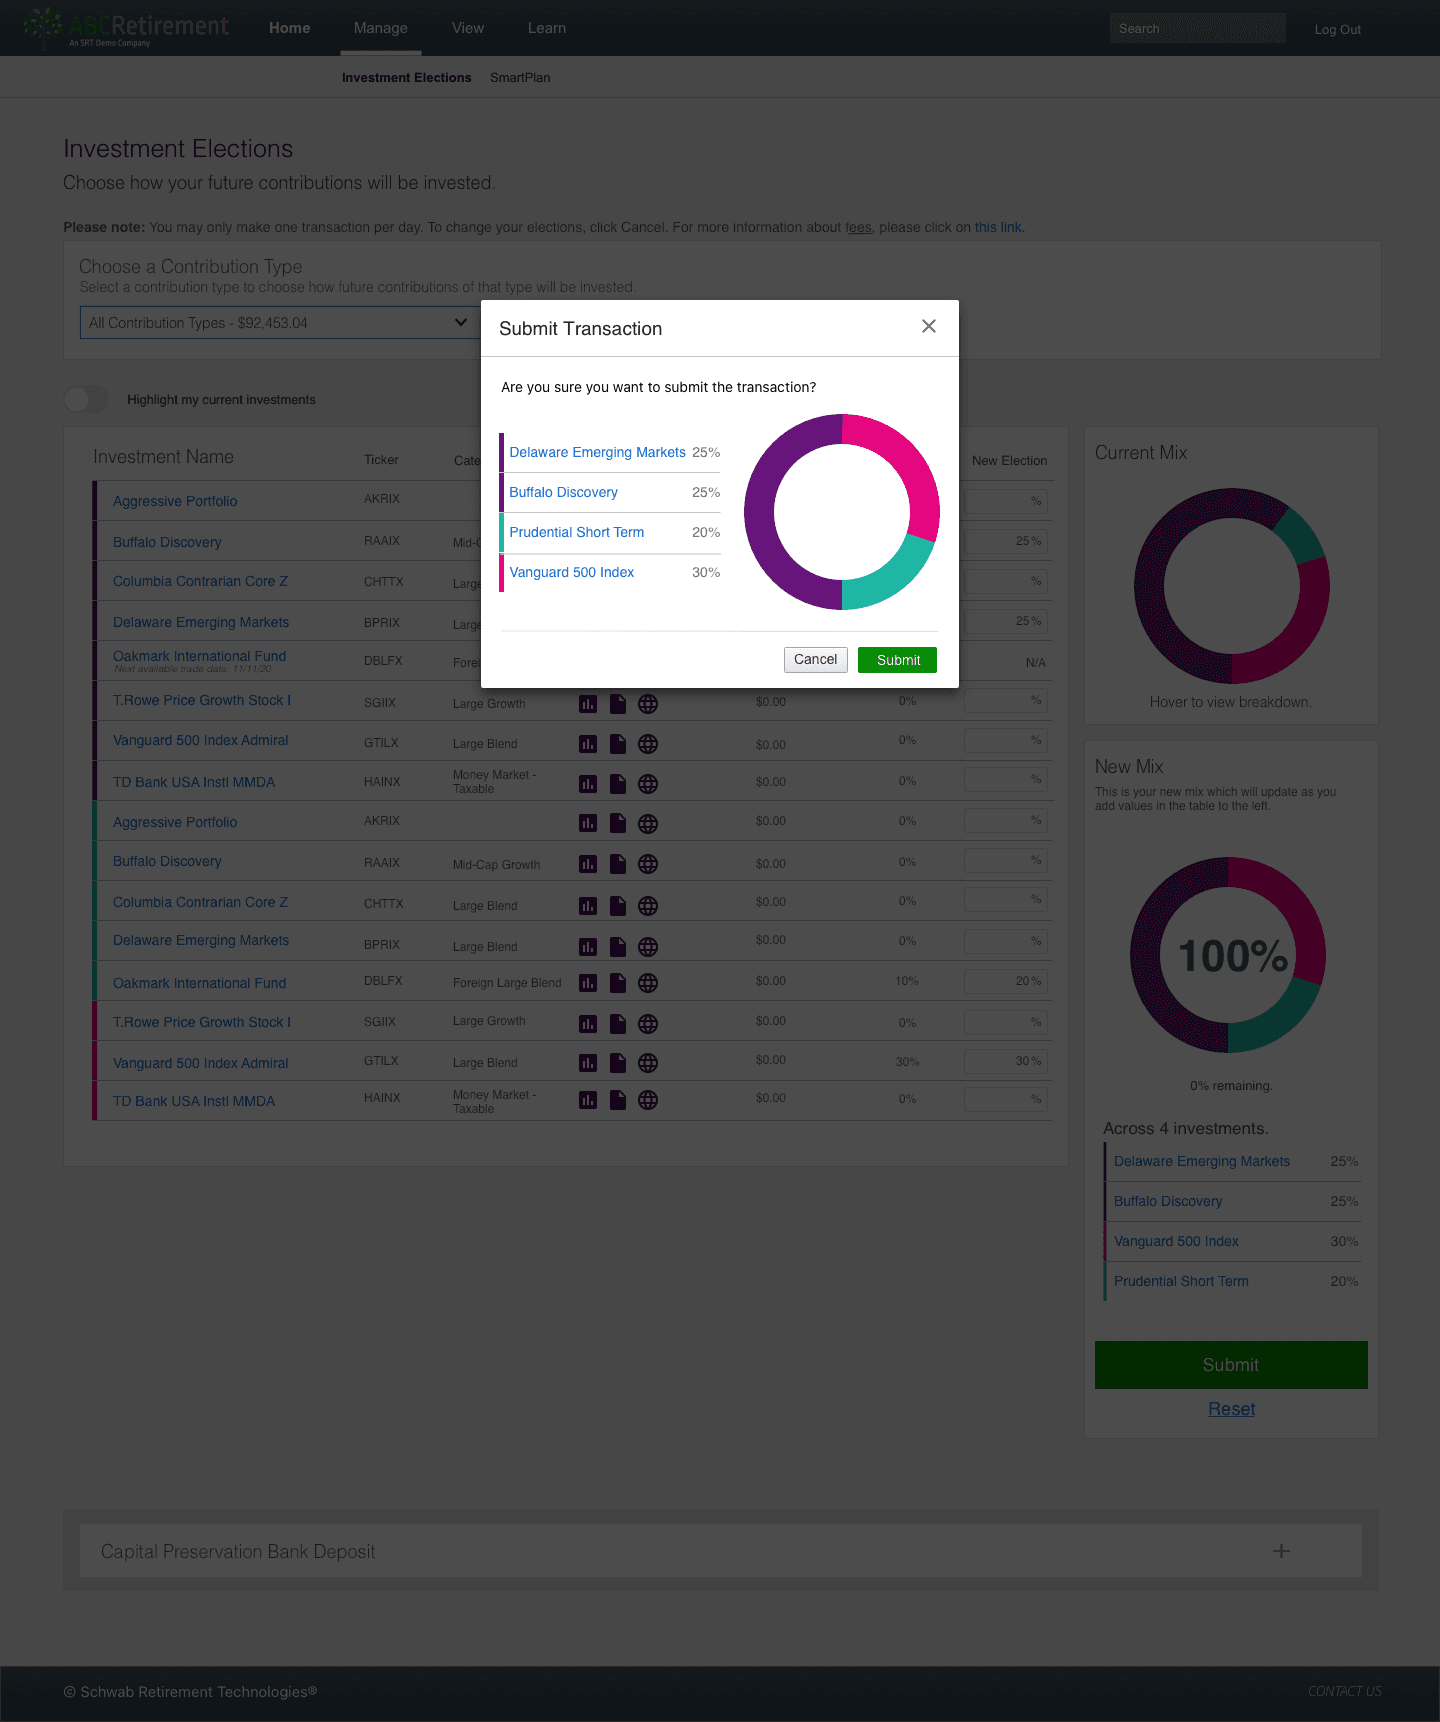1440x1722 pixels.
Task: Open Delaware Emerging Markets link in dialog
Action: click(597, 452)
